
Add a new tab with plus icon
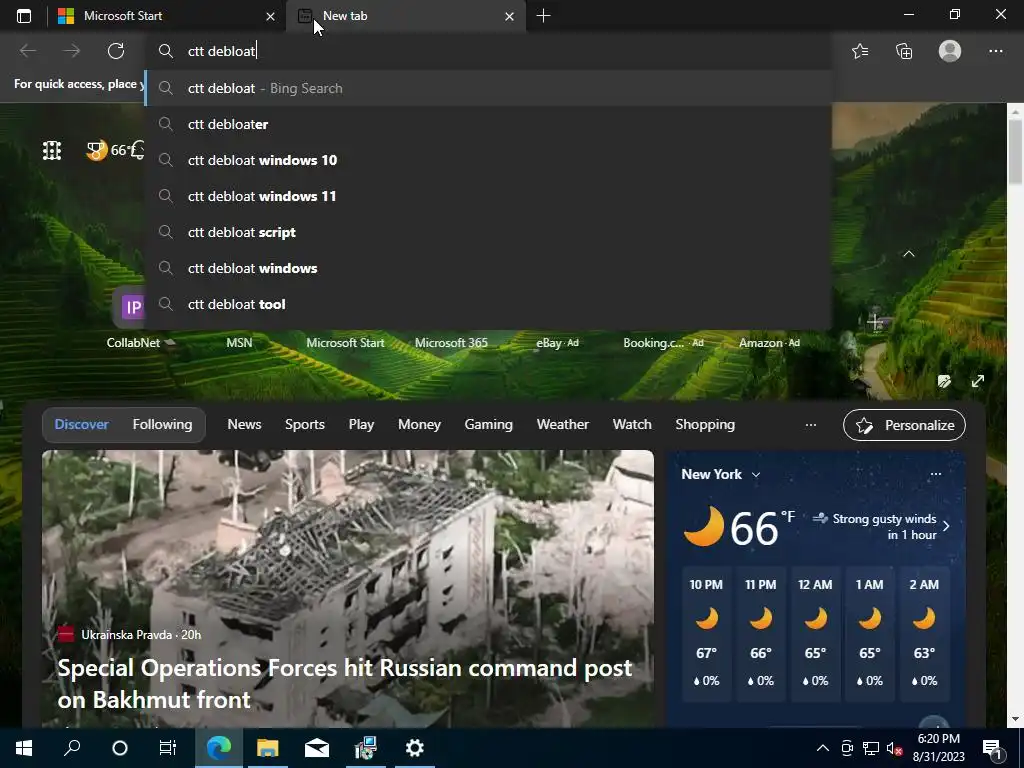click(543, 16)
